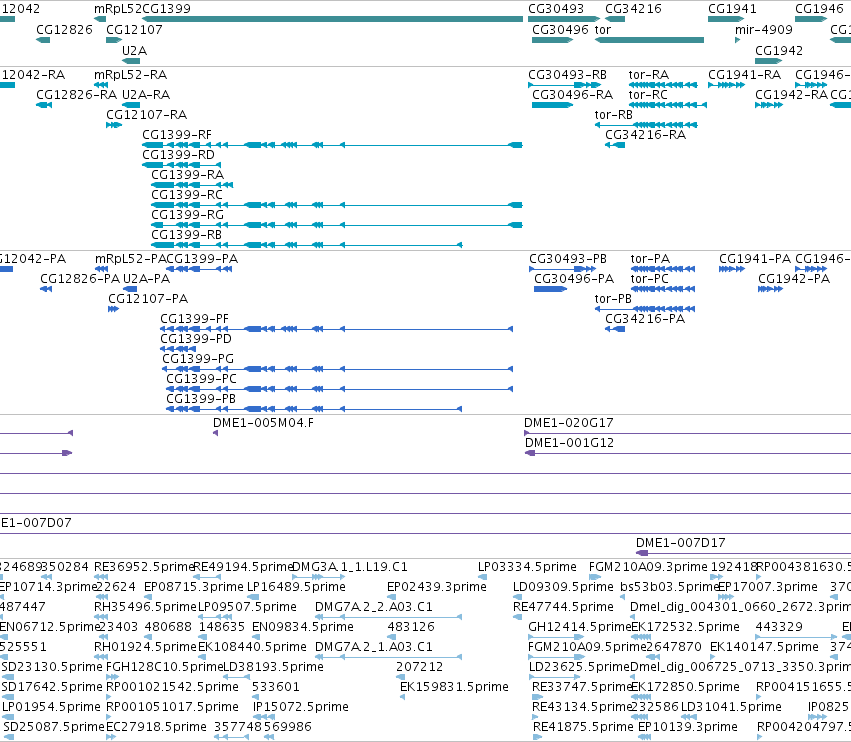The height and width of the screenshot is (742, 851).
Task: Click the CG12826-PA protein label
Action: 80,279
